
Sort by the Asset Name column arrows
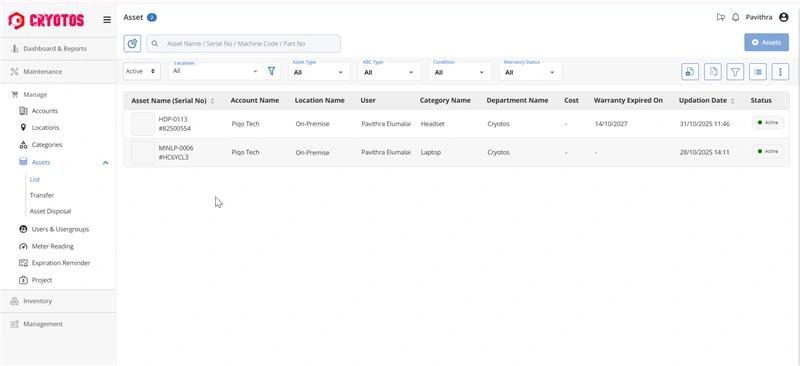212,101
